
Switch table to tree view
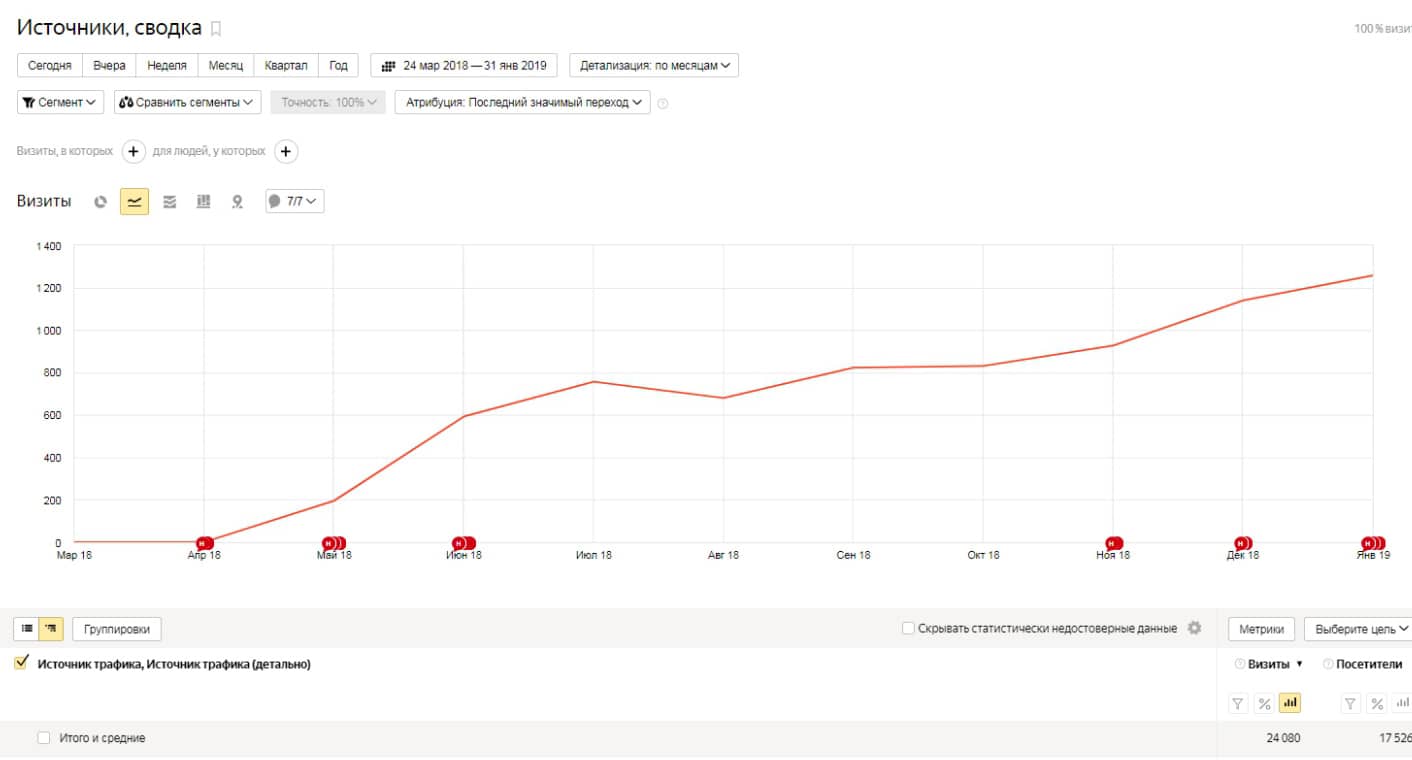[x=52, y=629]
